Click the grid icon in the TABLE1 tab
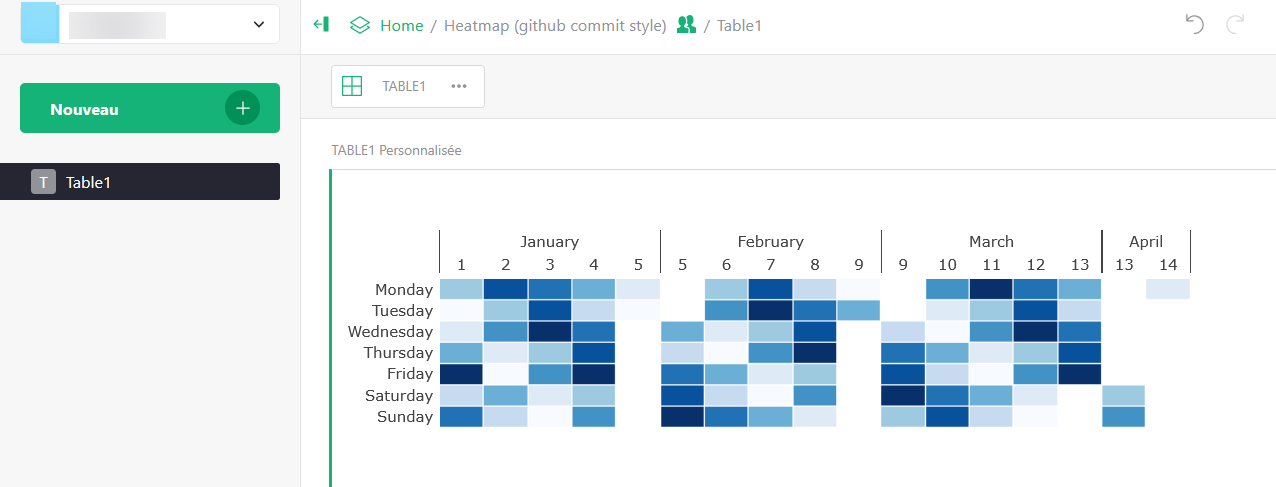 click(352, 86)
